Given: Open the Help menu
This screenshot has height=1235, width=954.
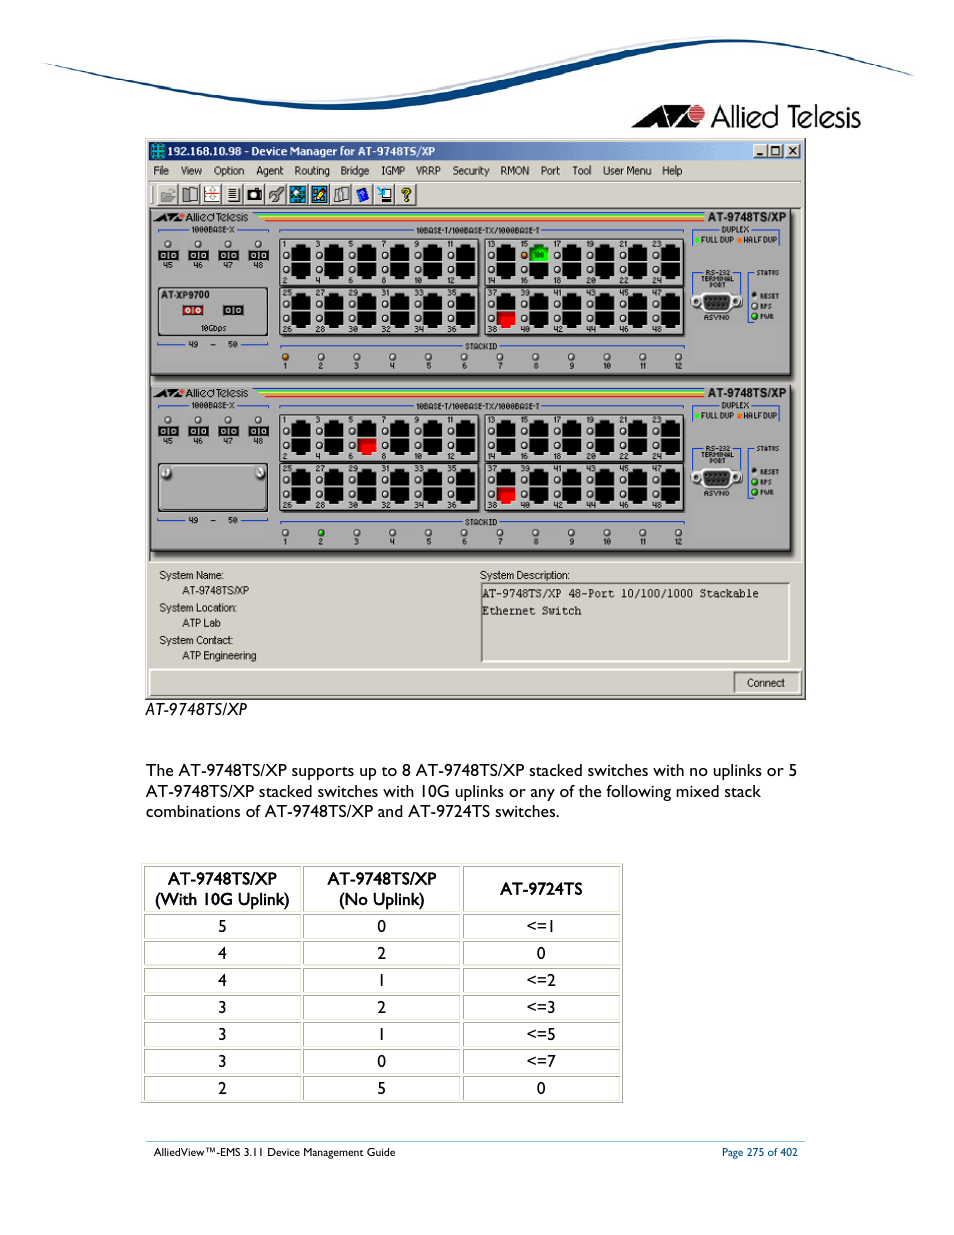Looking at the screenshot, I should pos(672,171).
